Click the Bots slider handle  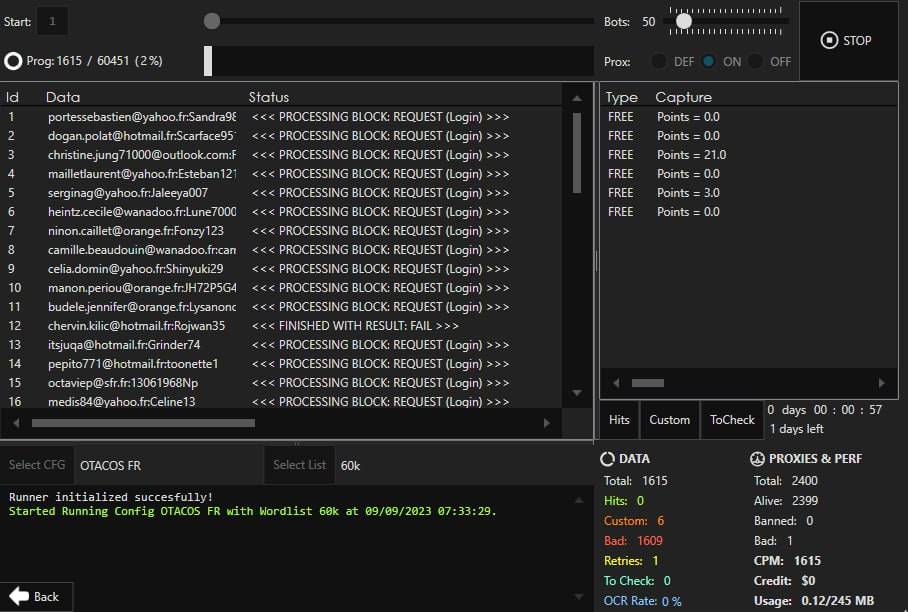[684, 21]
